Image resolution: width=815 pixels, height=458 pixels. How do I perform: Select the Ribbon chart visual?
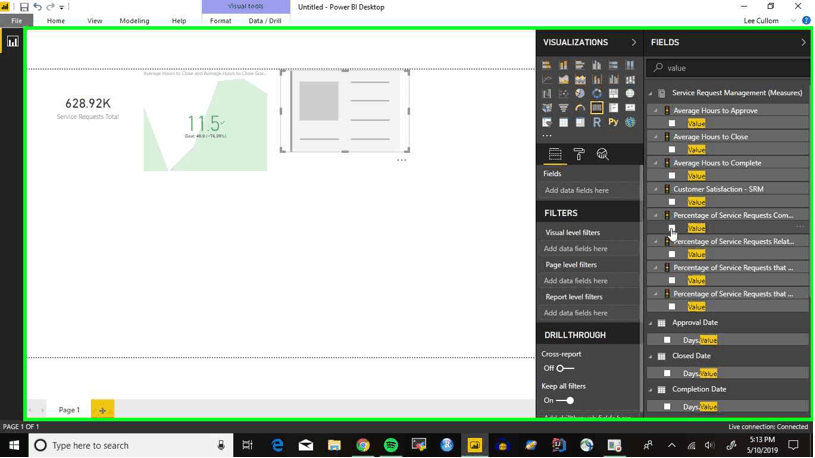point(630,80)
